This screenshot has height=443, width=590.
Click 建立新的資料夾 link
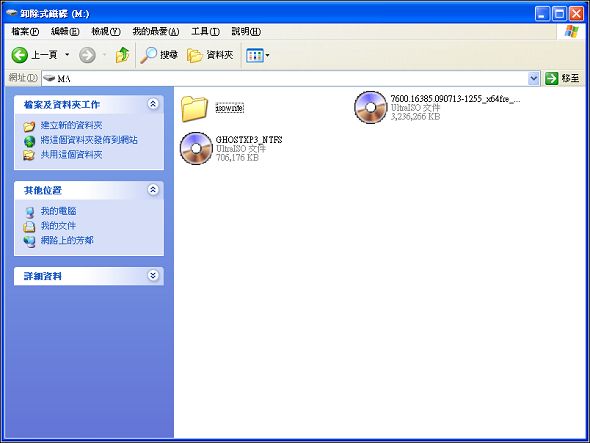[x=71, y=125]
